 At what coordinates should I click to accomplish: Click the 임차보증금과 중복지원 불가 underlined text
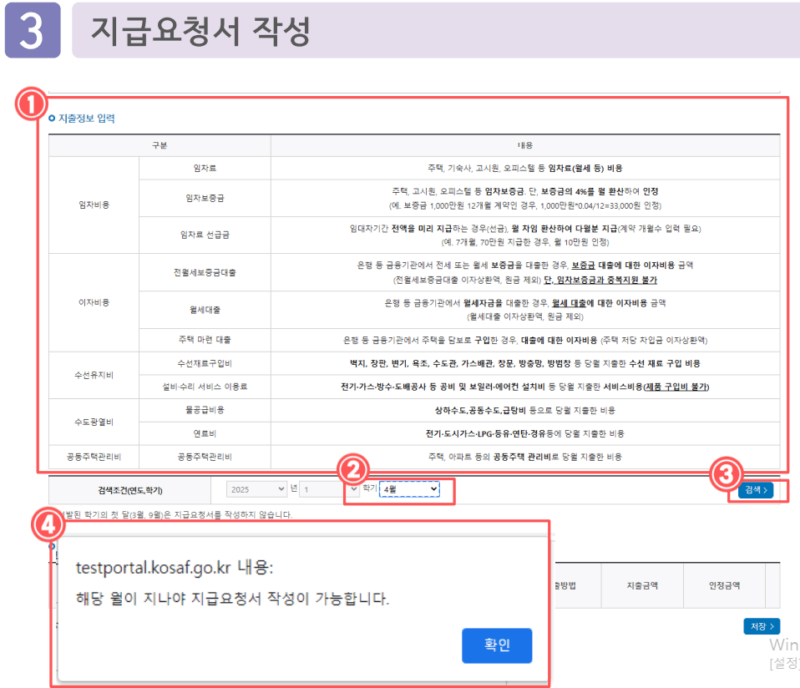click(x=606, y=280)
